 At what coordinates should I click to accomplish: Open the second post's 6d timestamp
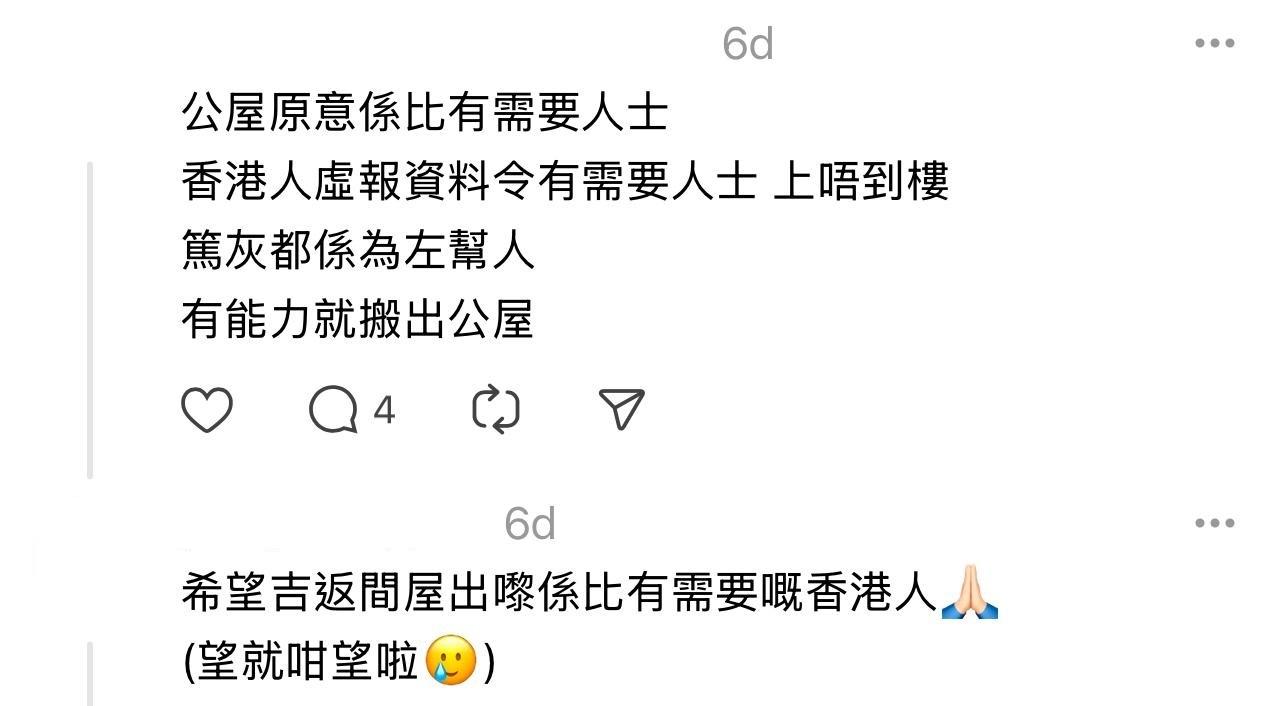530,524
